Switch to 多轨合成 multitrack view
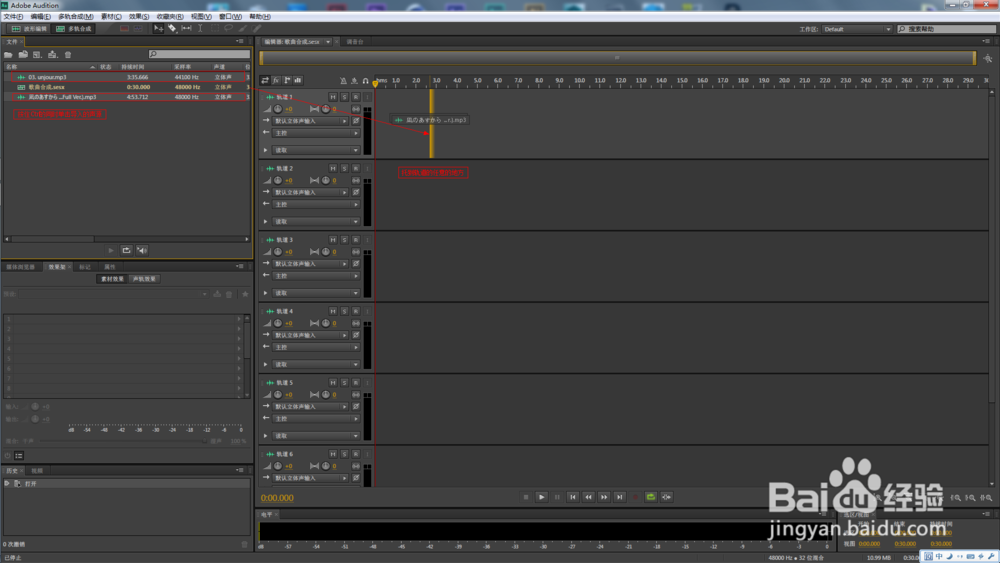This screenshot has height=563, width=1000. (74, 29)
